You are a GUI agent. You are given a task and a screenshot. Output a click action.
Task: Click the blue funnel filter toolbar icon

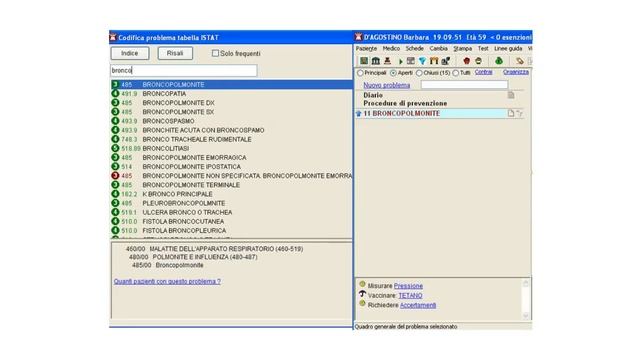[422, 61]
